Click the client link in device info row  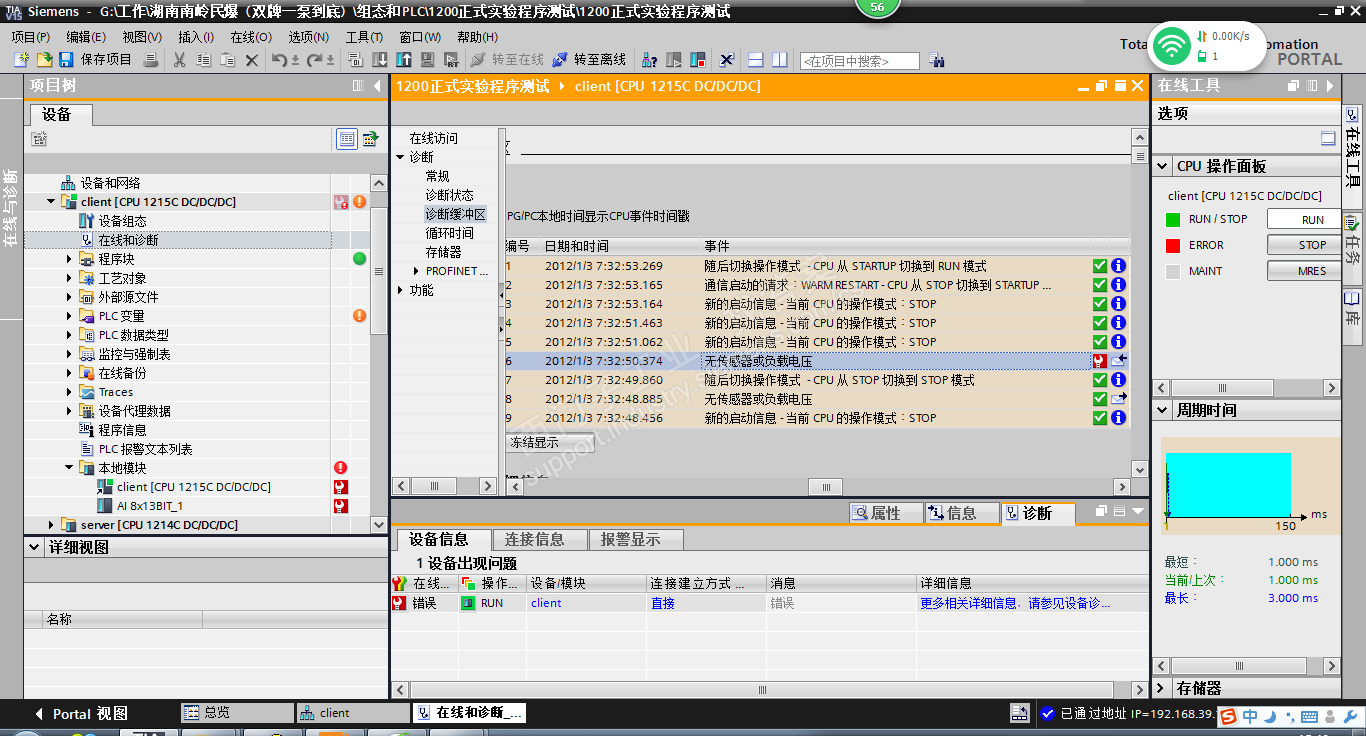pos(546,603)
